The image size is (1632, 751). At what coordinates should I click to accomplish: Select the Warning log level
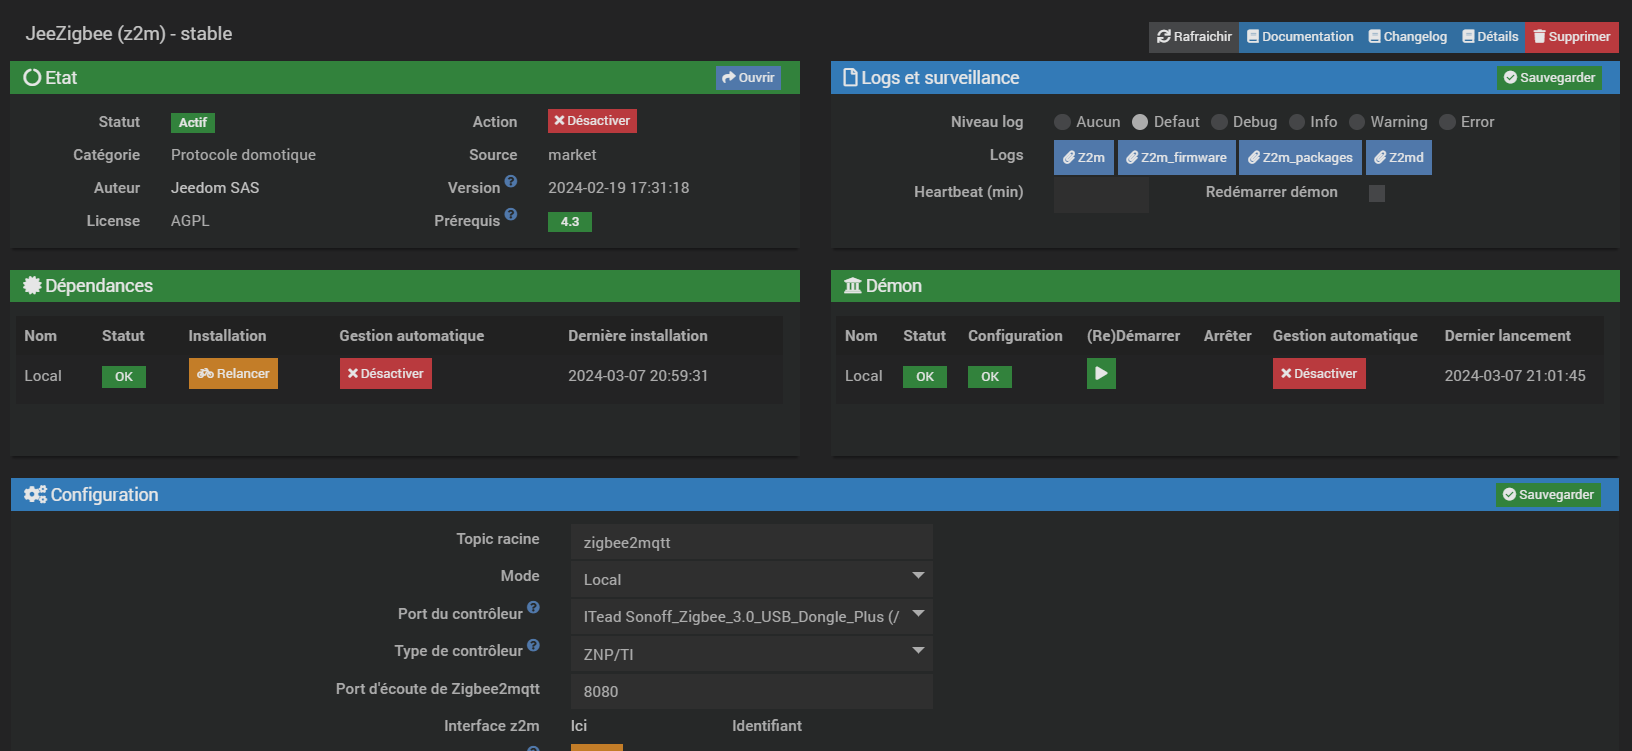(x=1357, y=122)
